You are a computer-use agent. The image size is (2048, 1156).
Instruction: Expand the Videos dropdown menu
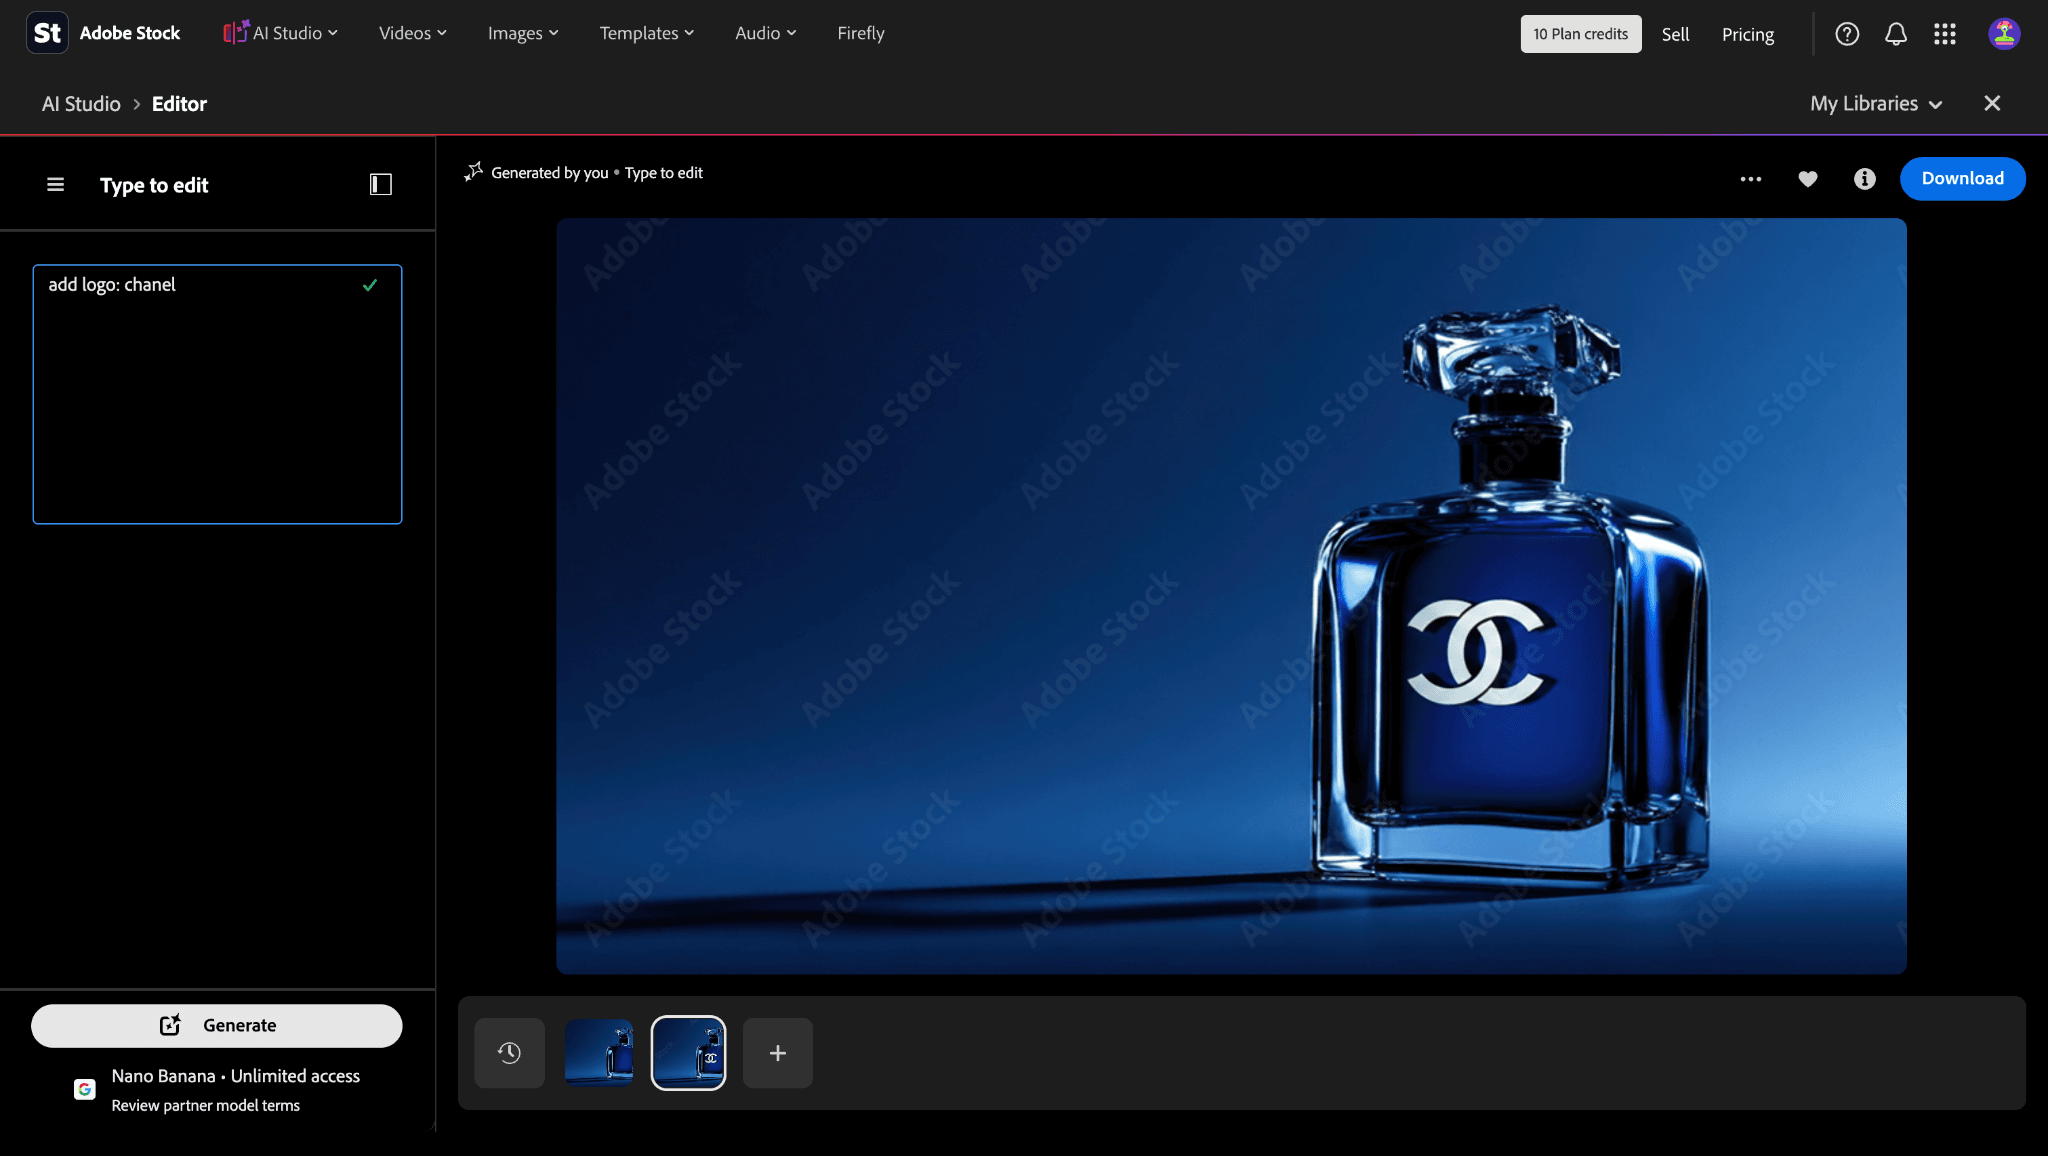pyautogui.click(x=413, y=33)
